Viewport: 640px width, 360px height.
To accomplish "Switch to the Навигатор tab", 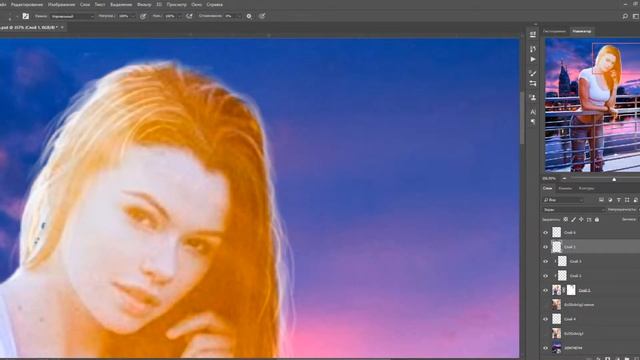I will (582, 31).
